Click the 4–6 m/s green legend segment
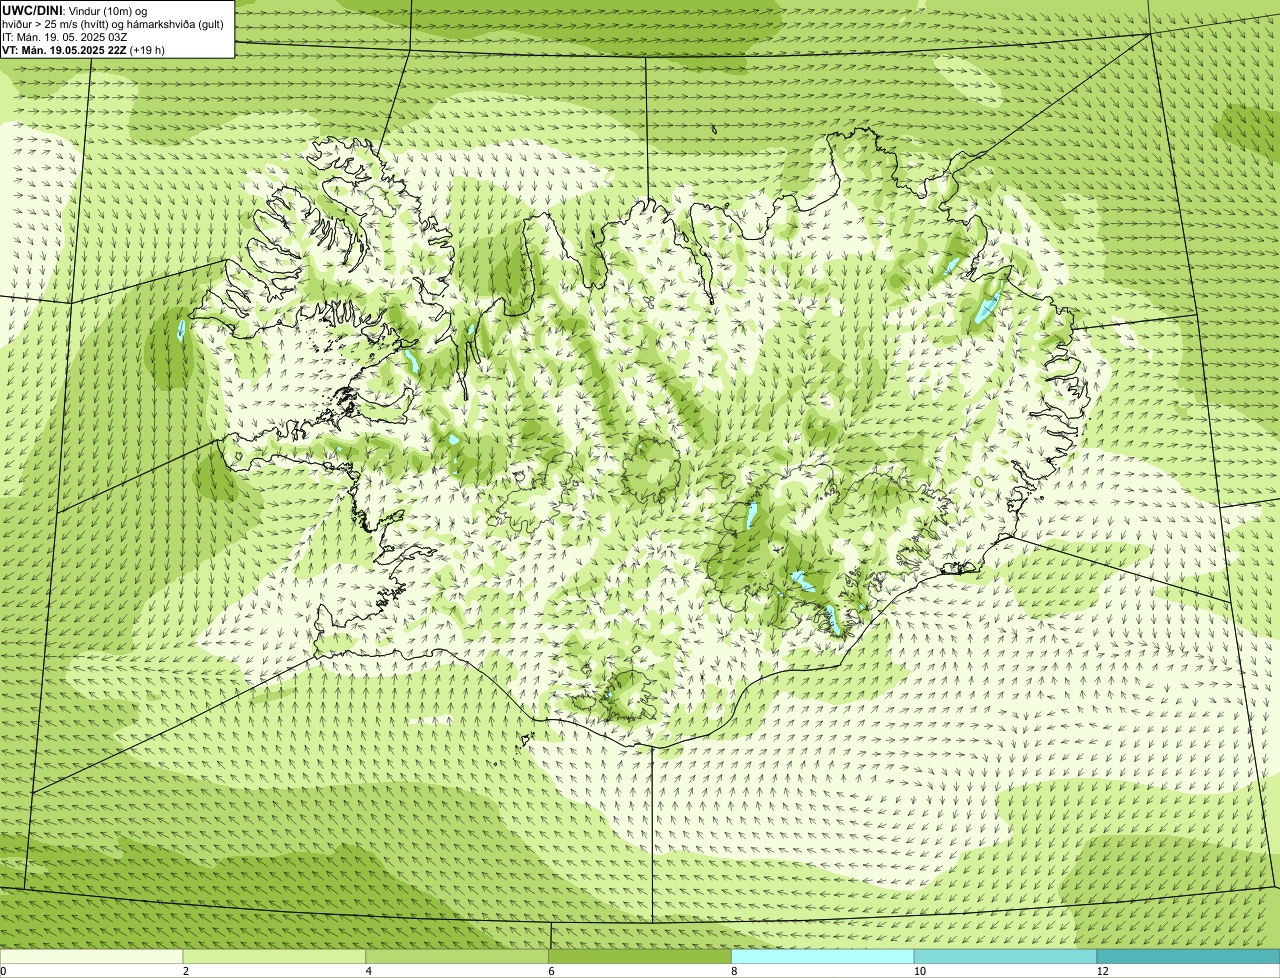The width and height of the screenshot is (1280, 978). (x=457, y=957)
